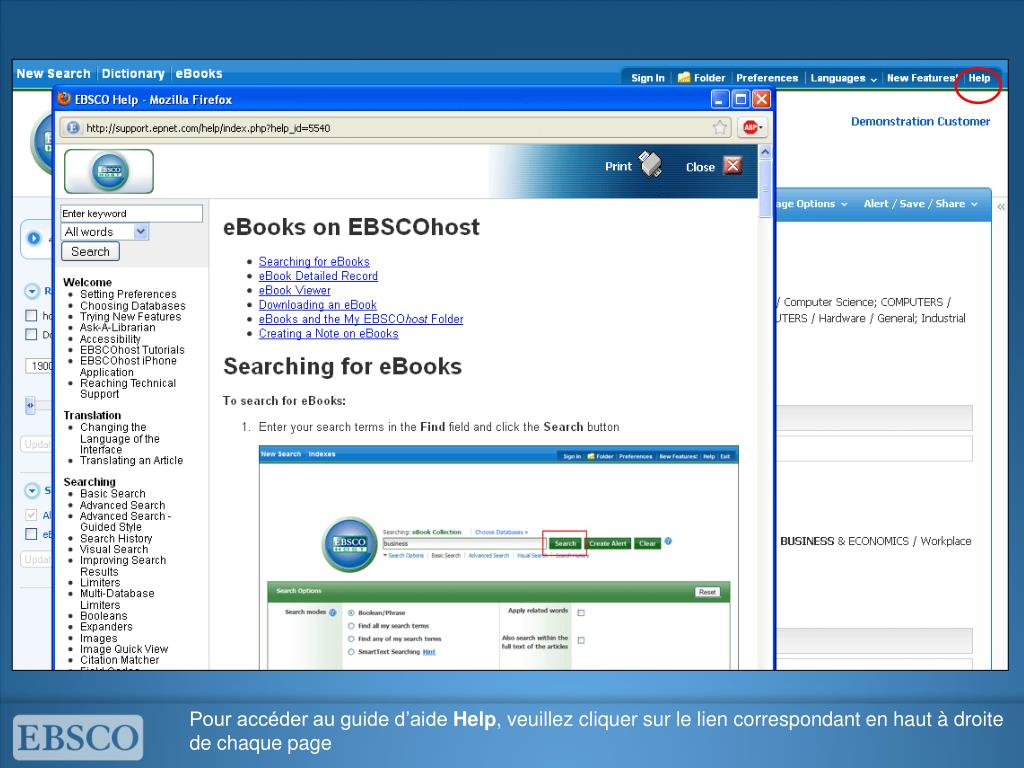The height and width of the screenshot is (768, 1024).
Task: Open Choosing Databases help topic
Action: click(133, 306)
